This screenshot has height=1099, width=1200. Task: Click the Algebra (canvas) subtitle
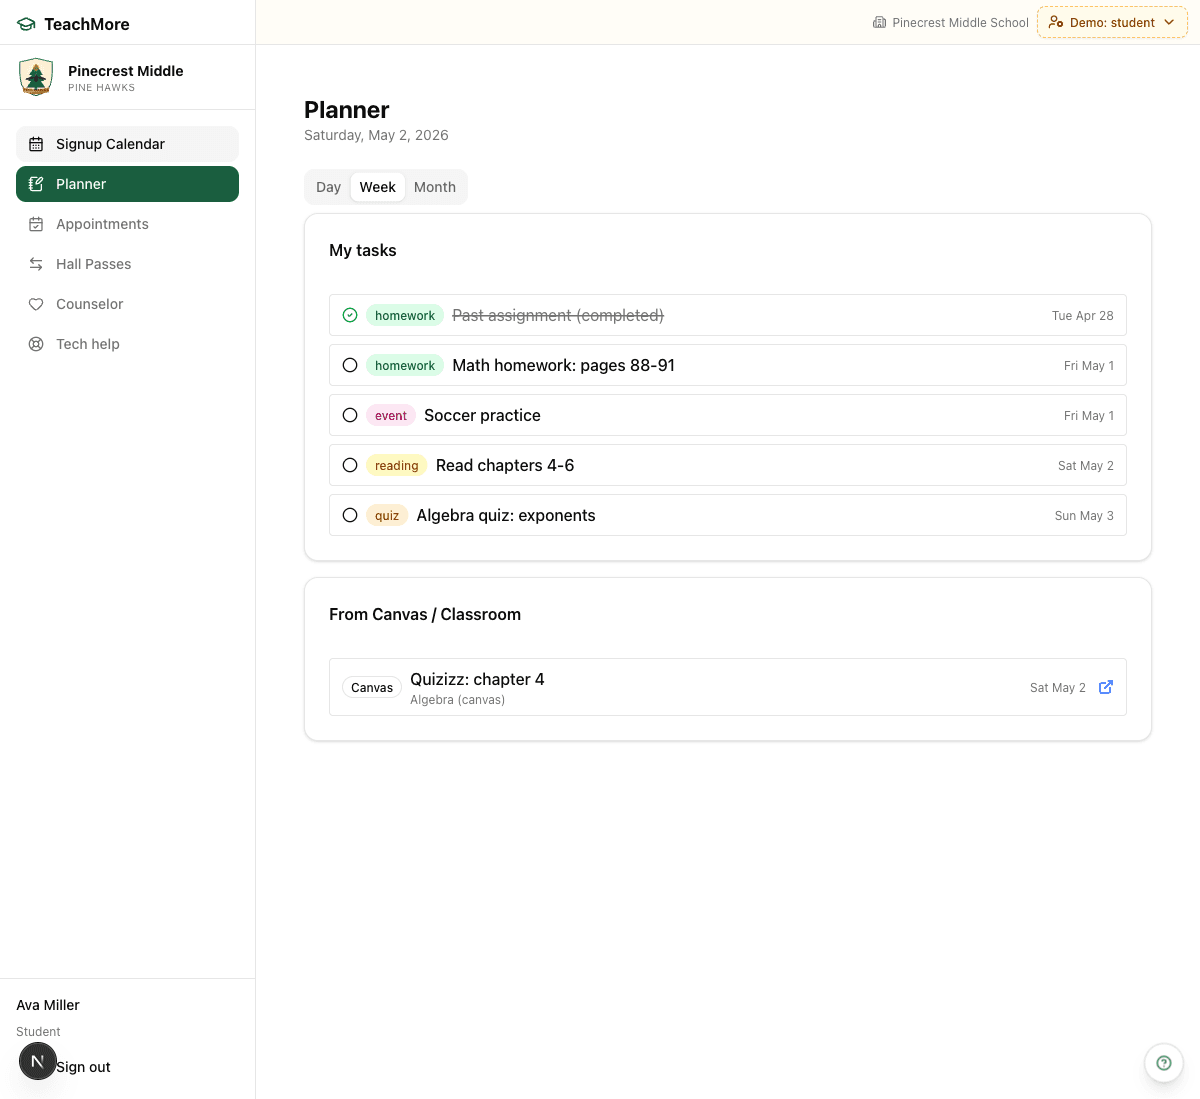click(x=457, y=700)
